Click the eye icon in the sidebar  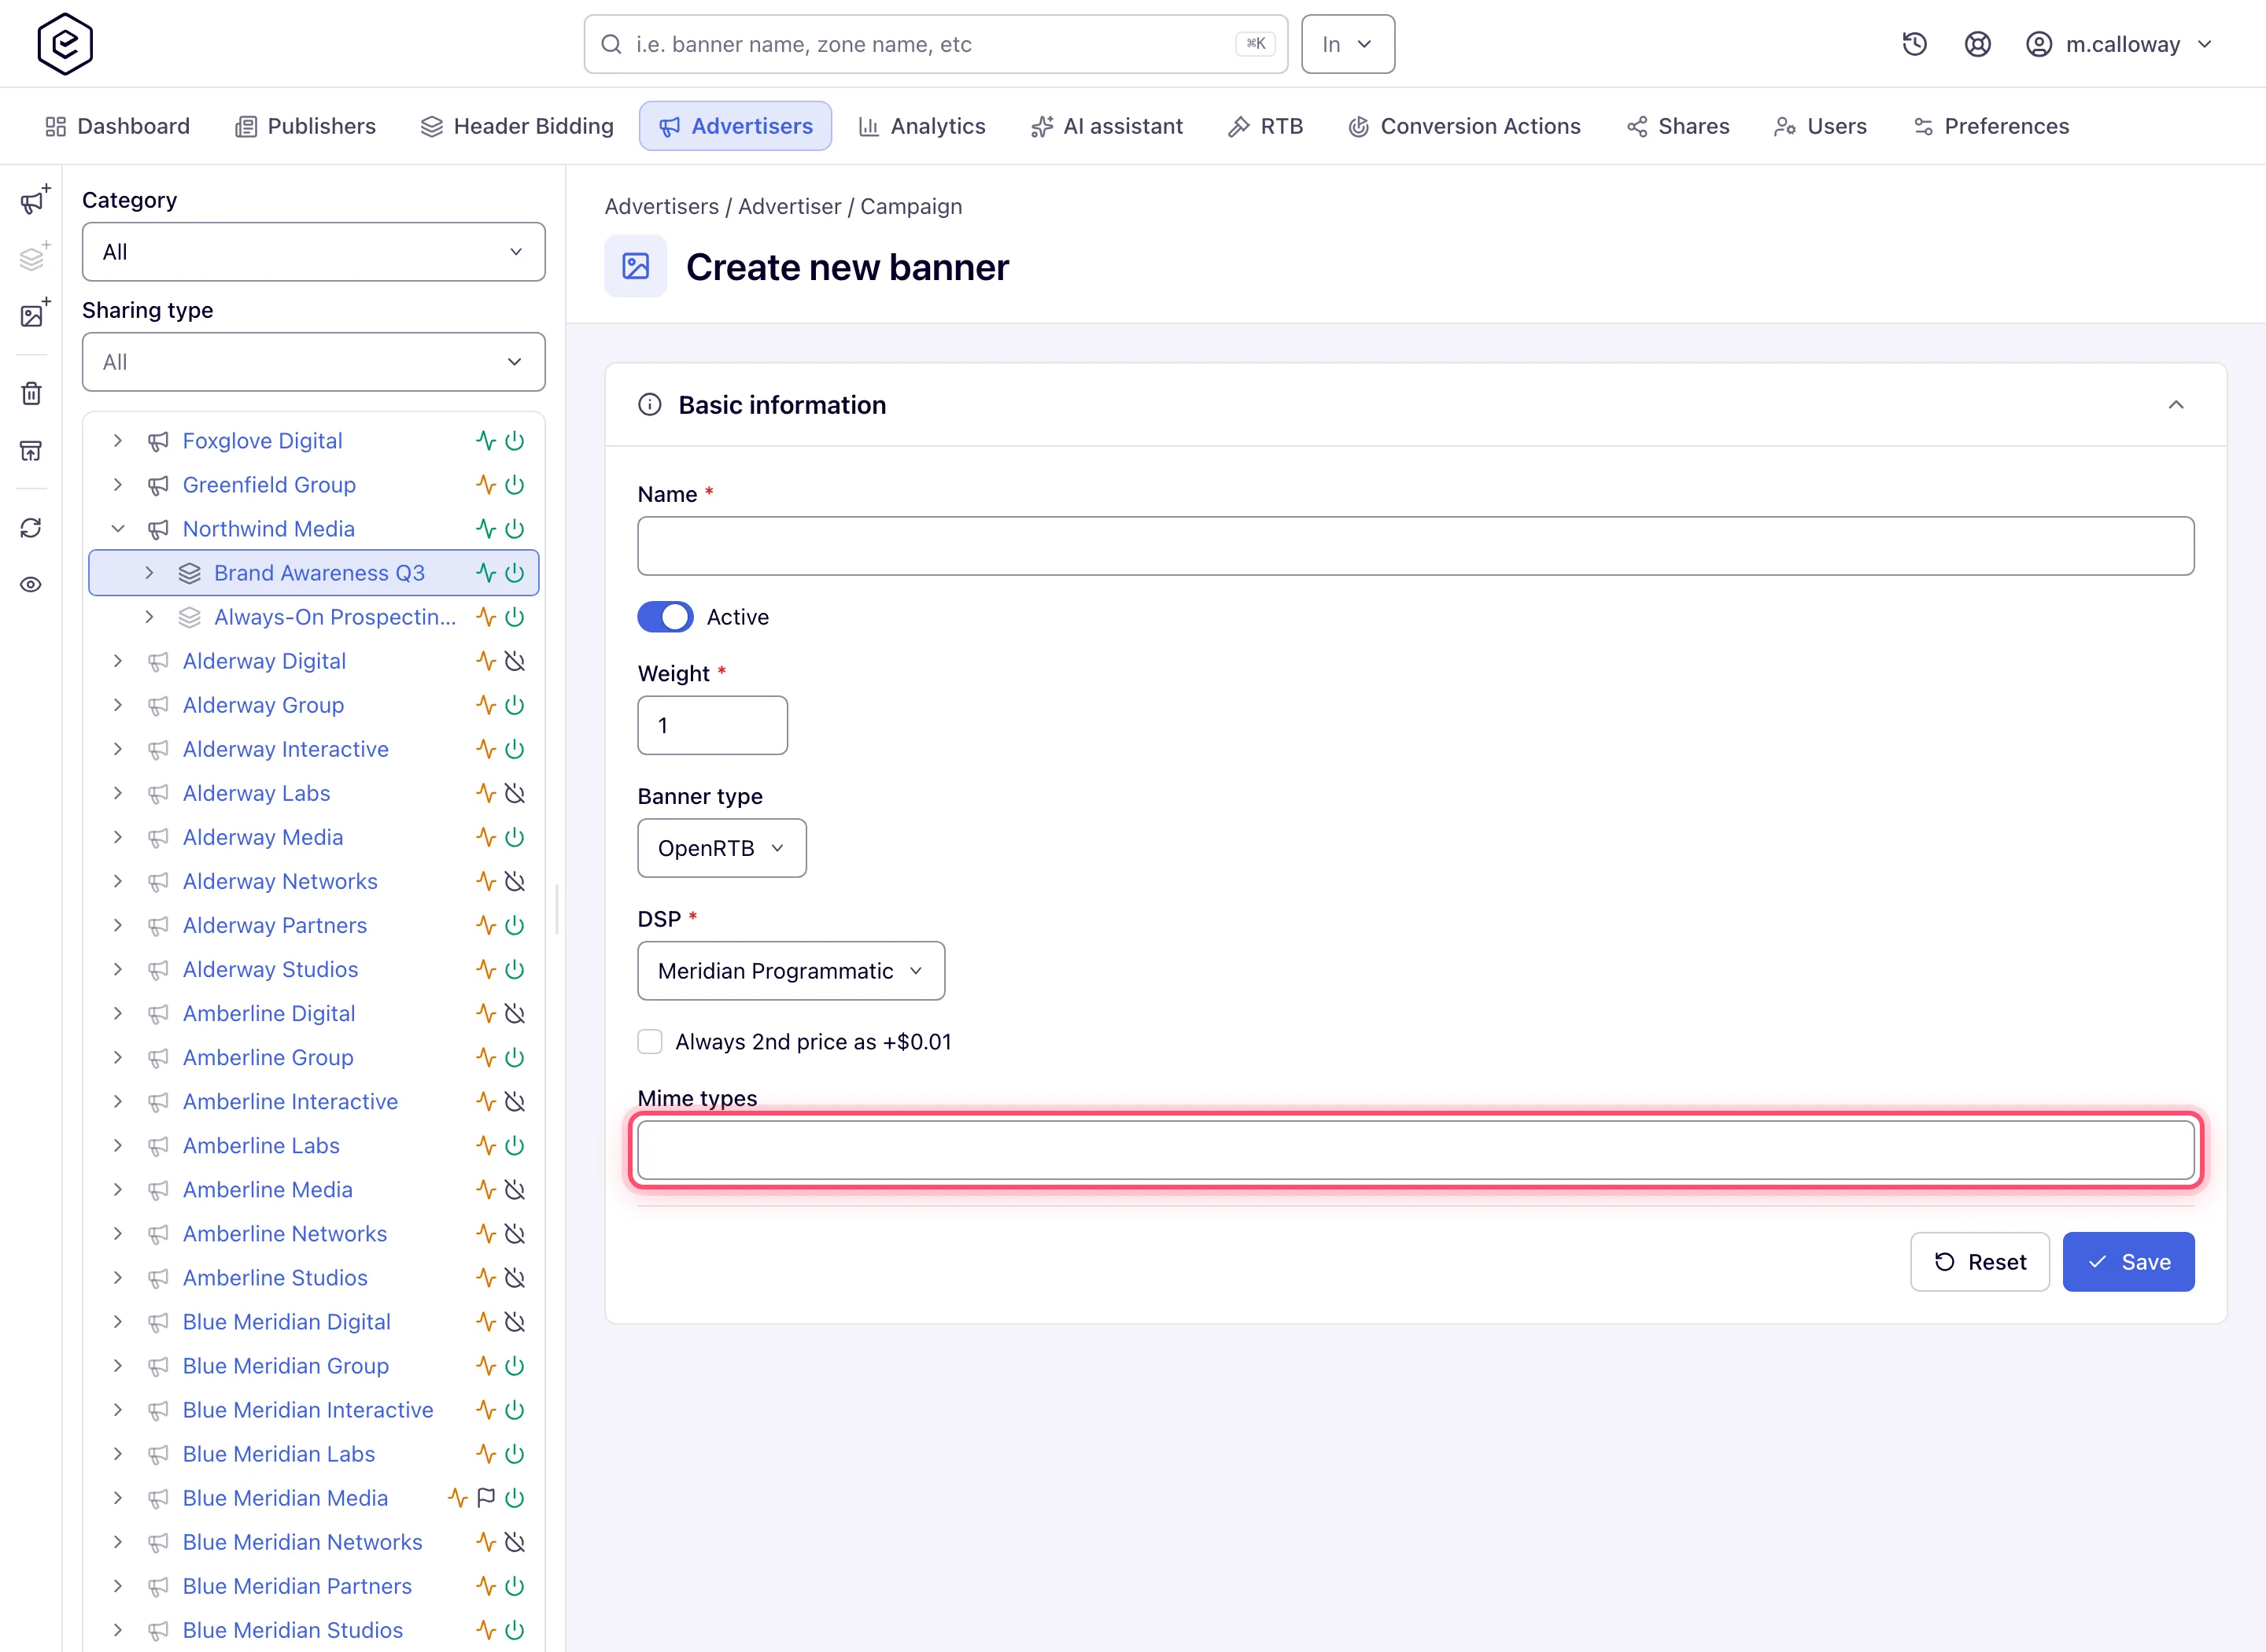32,584
